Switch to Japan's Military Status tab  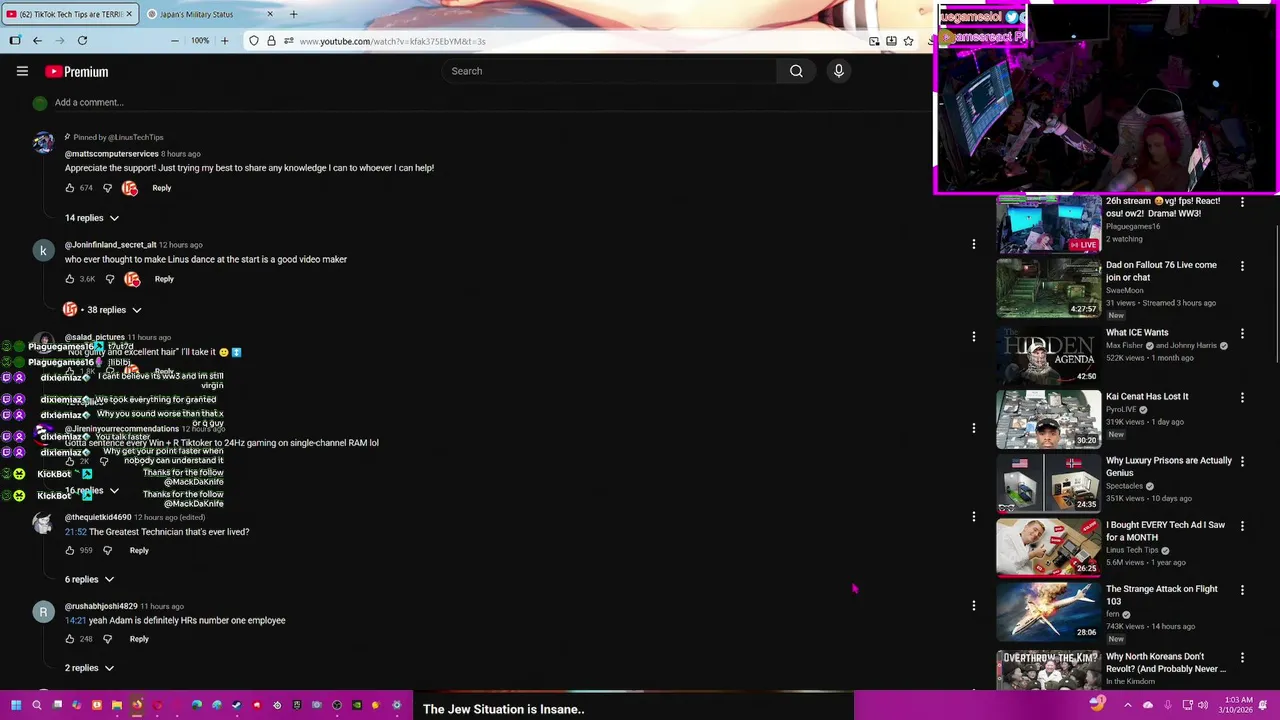click(x=209, y=14)
